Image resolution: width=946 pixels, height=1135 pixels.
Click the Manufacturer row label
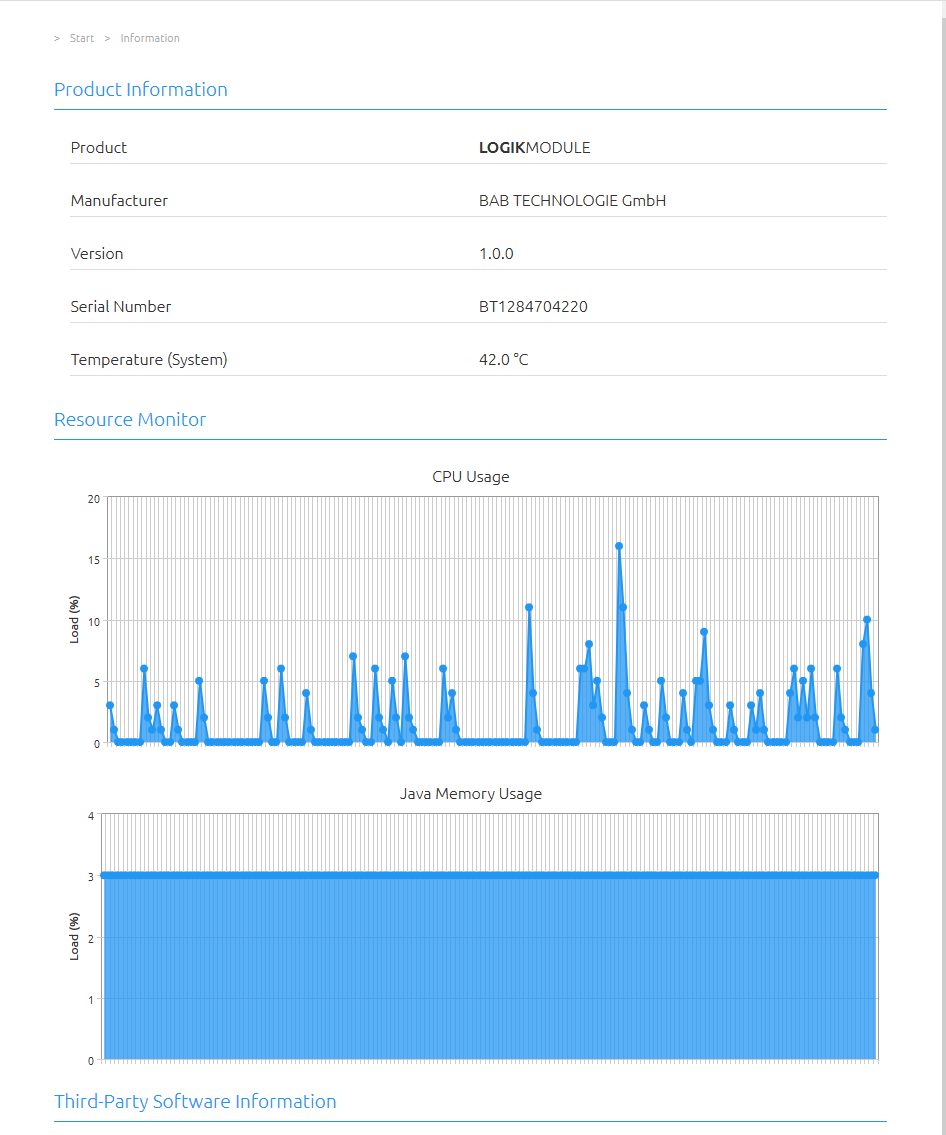119,201
